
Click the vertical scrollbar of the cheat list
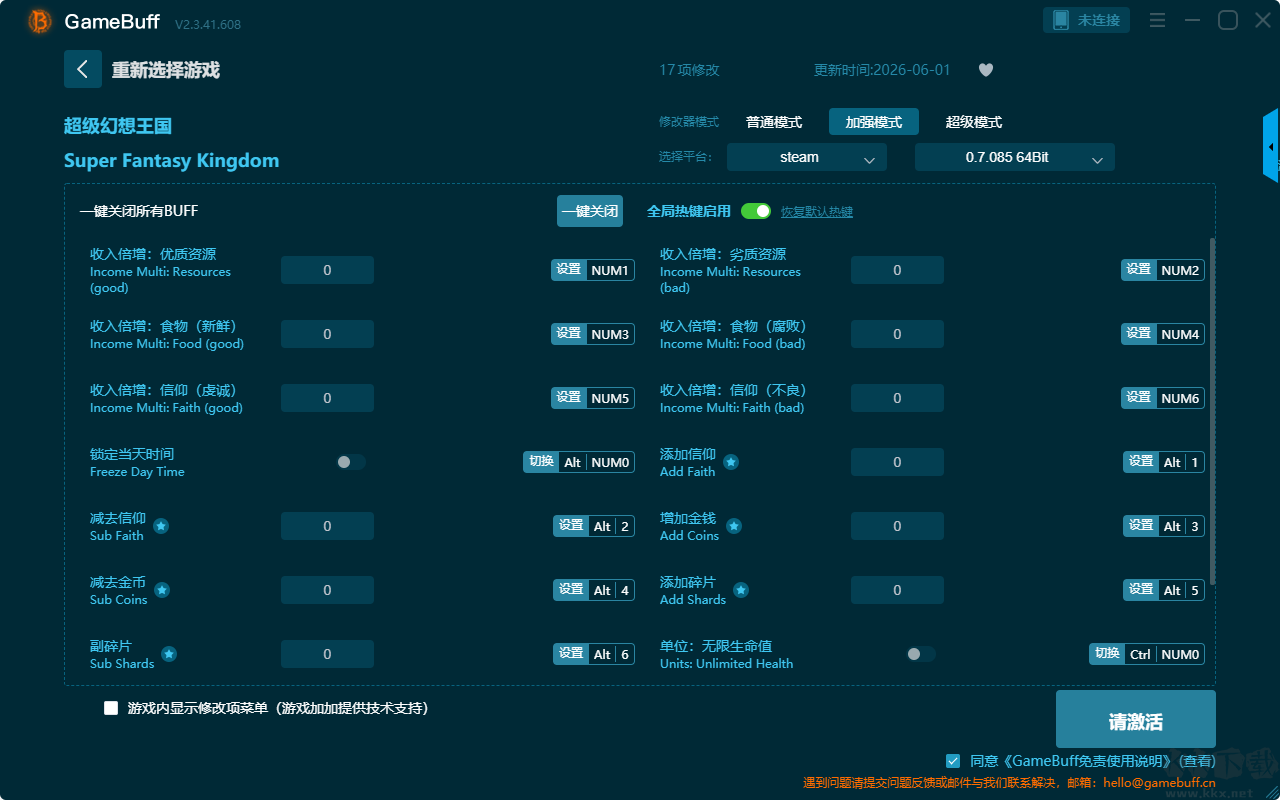(x=1213, y=411)
